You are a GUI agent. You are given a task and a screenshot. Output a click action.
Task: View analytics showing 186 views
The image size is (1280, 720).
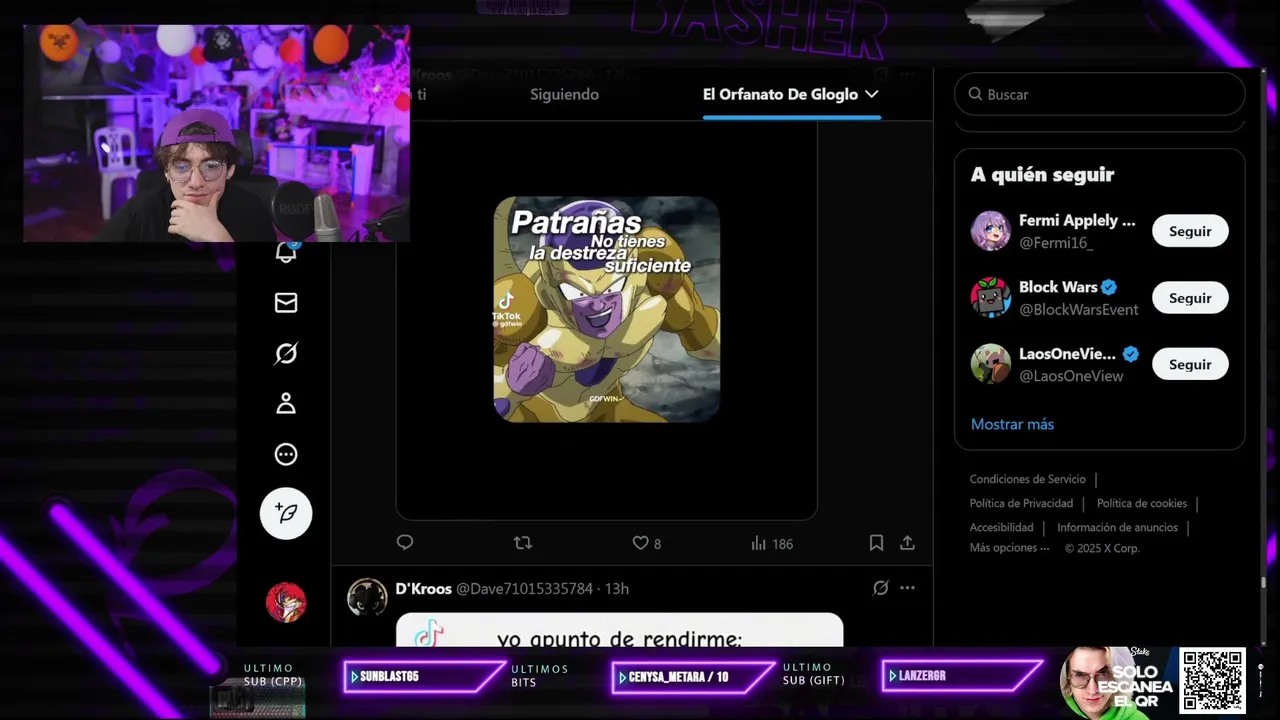[771, 543]
